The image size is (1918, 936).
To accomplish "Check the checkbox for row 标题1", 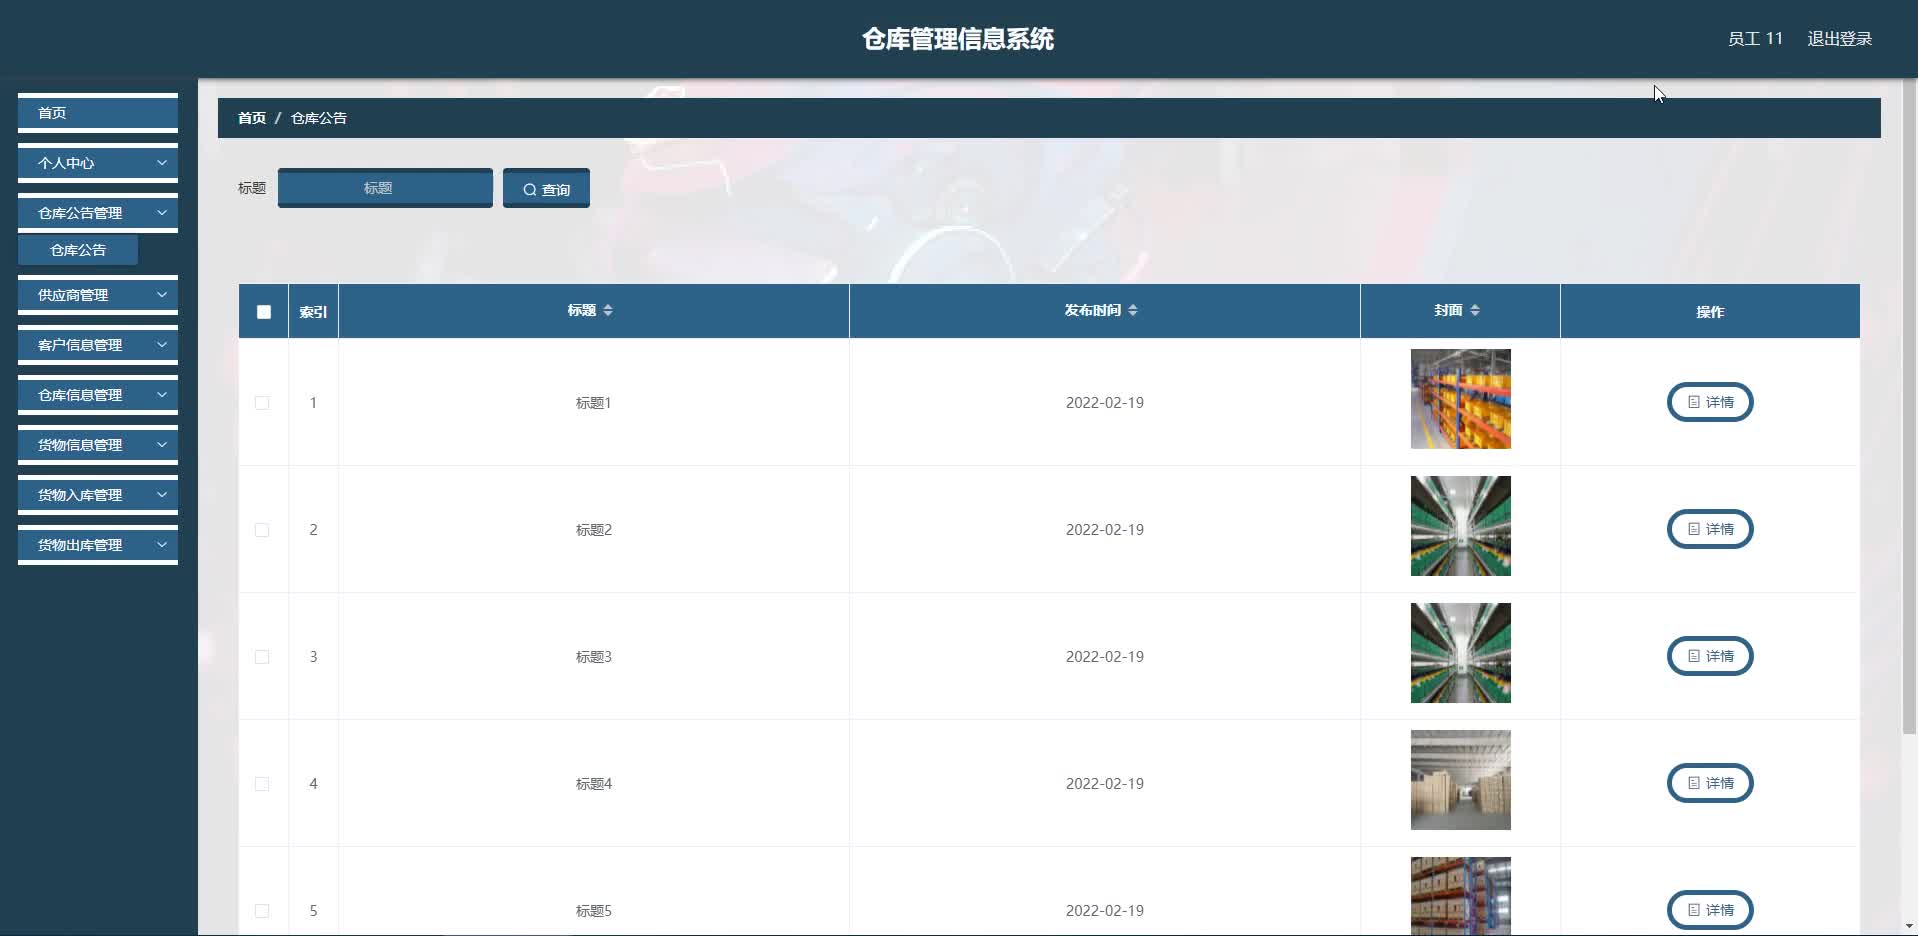I will tap(262, 402).
